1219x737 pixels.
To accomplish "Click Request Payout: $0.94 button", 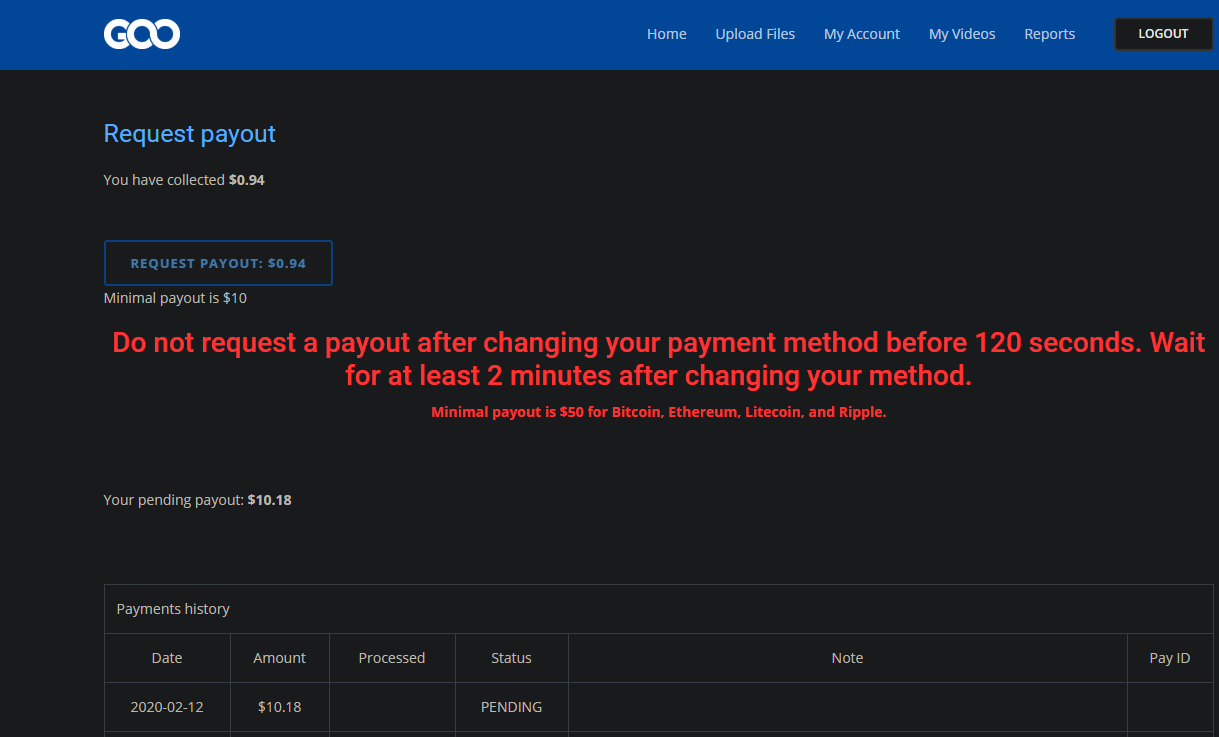I will click(x=218, y=263).
